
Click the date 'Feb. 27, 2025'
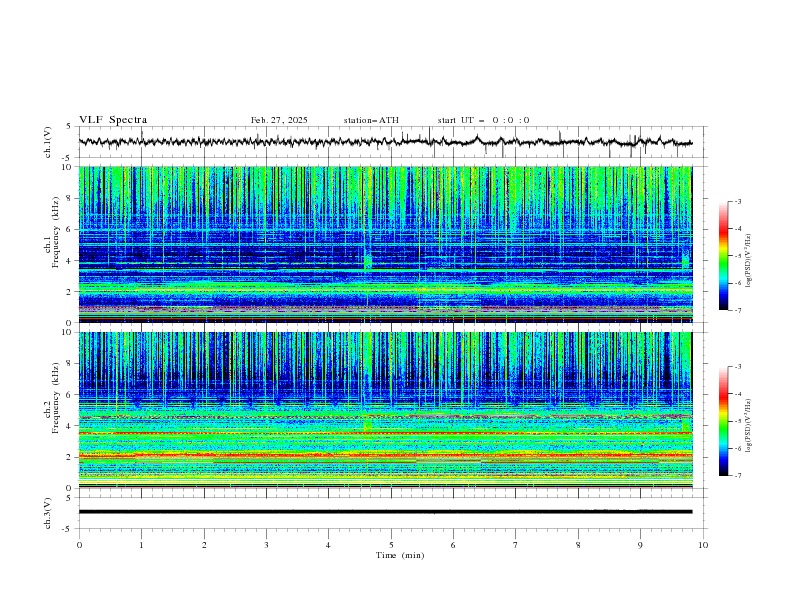coord(279,120)
